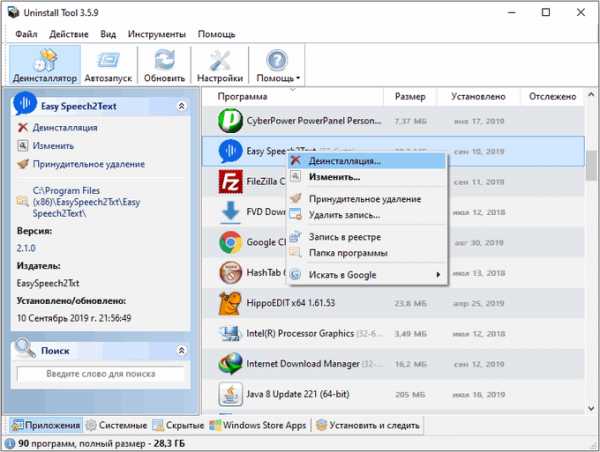This screenshot has height=452, width=600.
Task: Click the red X uninstall icon in context menu
Action: (295, 160)
